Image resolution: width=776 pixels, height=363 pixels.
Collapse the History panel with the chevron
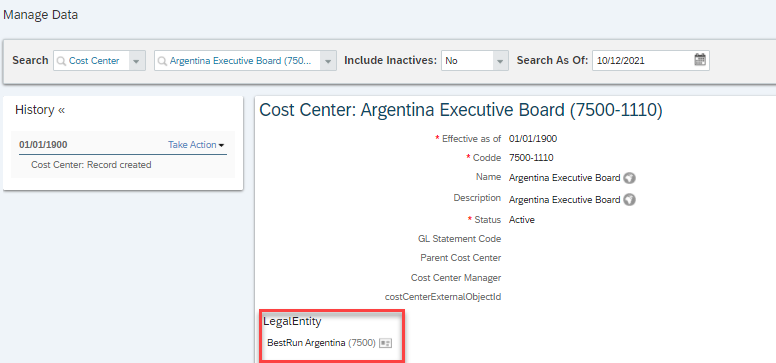pos(61,110)
